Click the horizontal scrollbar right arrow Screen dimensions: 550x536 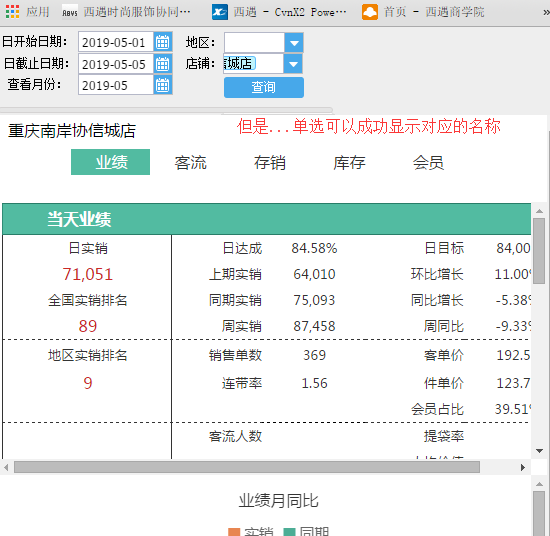(x=523, y=467)
